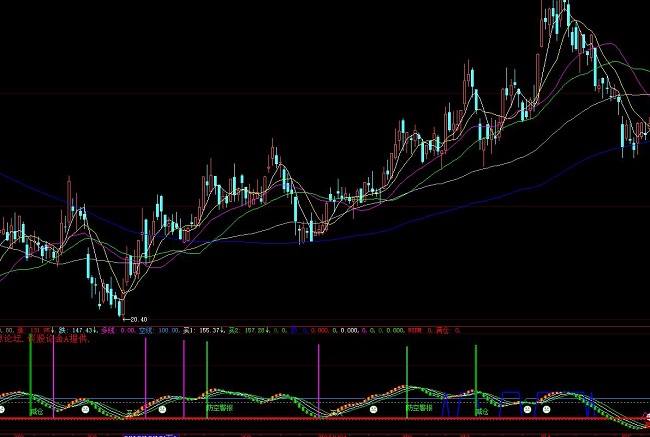Click the leftmost 满仓 marker in indicator panel

(36, 410)
